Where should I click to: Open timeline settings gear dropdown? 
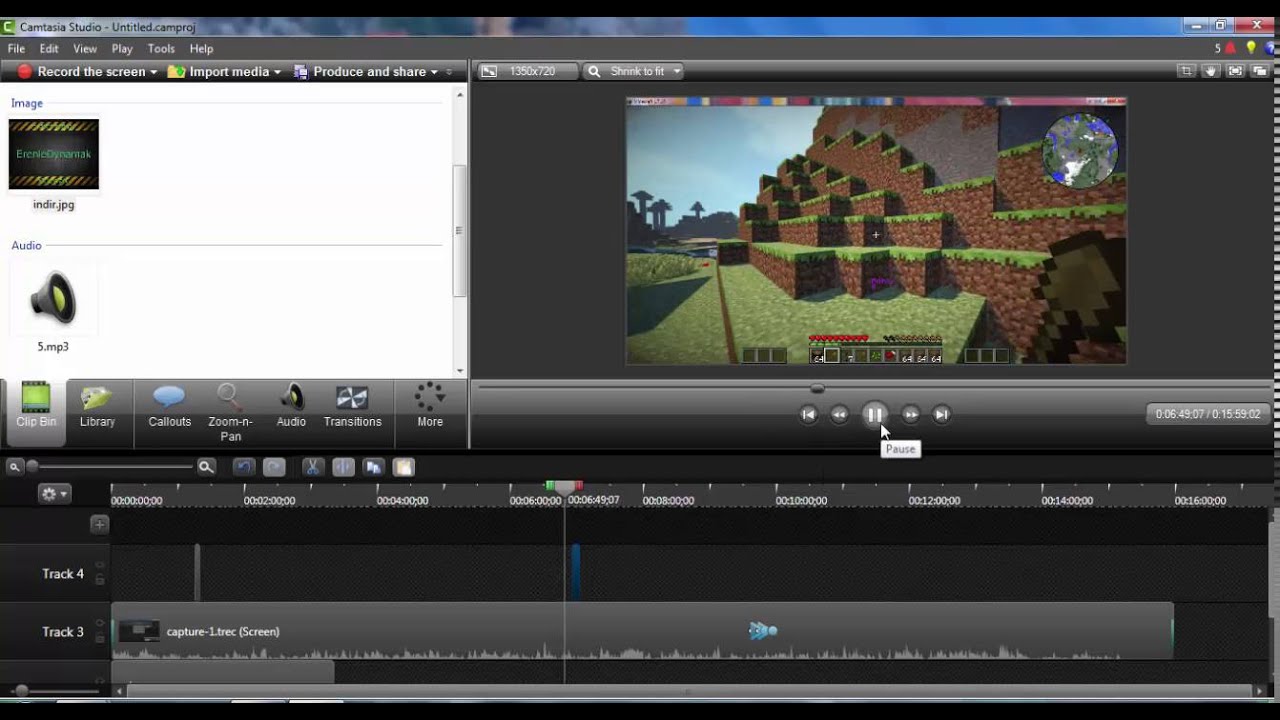tap(53, 493)
